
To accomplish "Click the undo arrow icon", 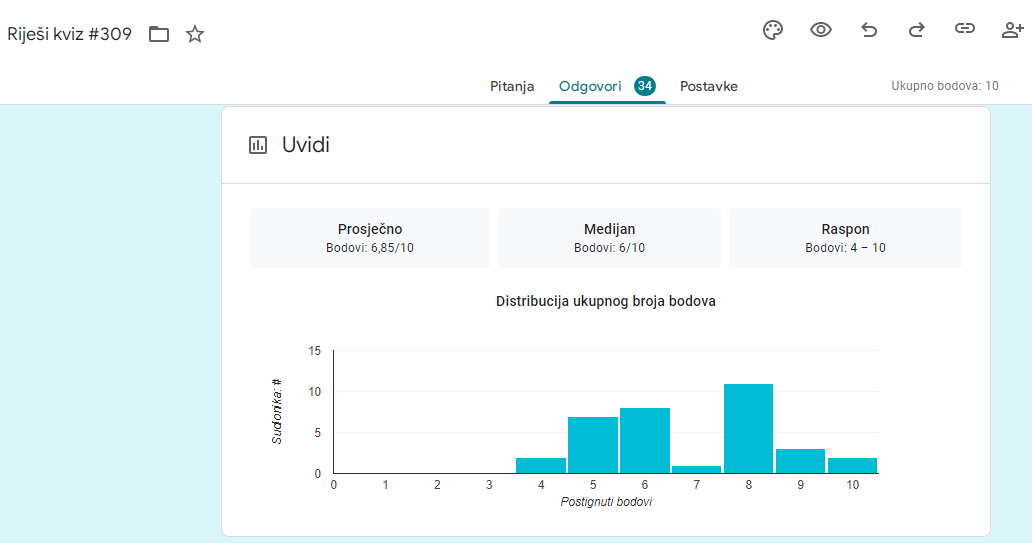I will pyautogui.click(x=869, y=30).
